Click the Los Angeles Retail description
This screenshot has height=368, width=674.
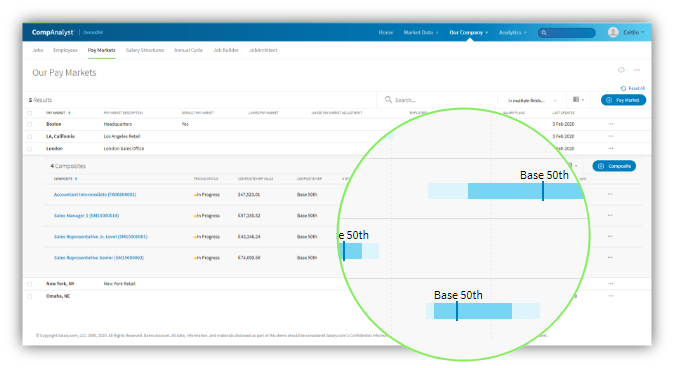122,136
